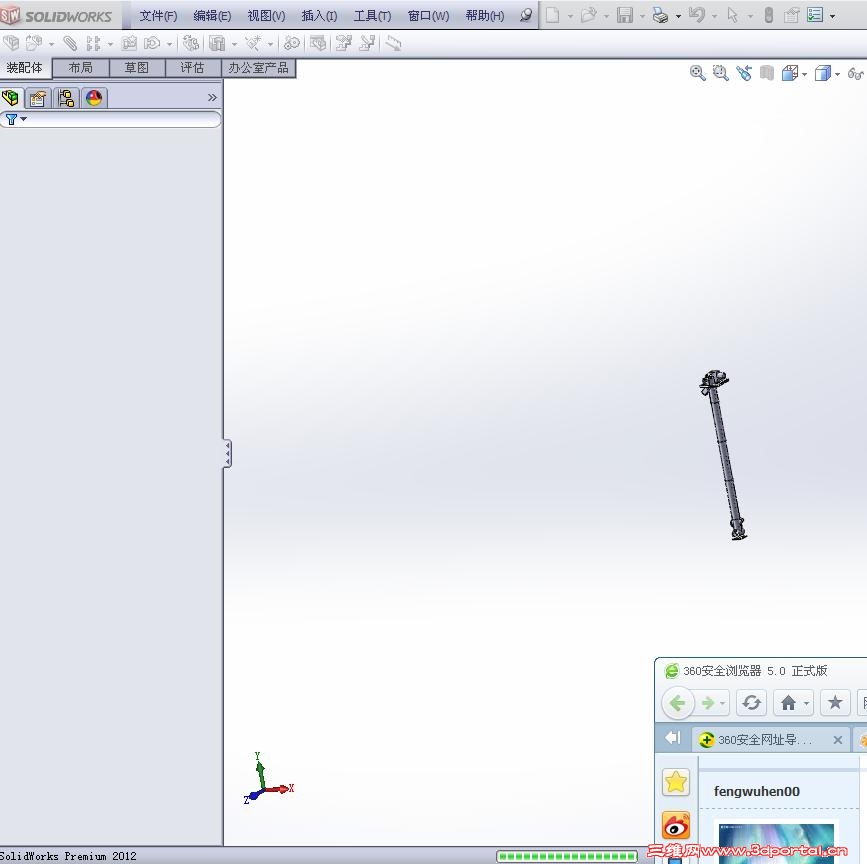Click the Show Hidden Components icon
Image resolution: width=867 pixels, height=864 pixels.
(191, 43)
